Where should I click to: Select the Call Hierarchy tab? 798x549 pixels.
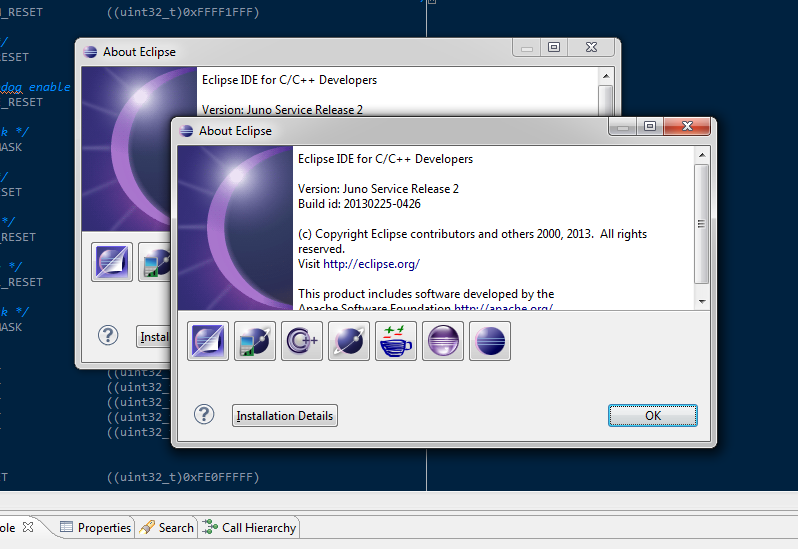pos(250,527)
